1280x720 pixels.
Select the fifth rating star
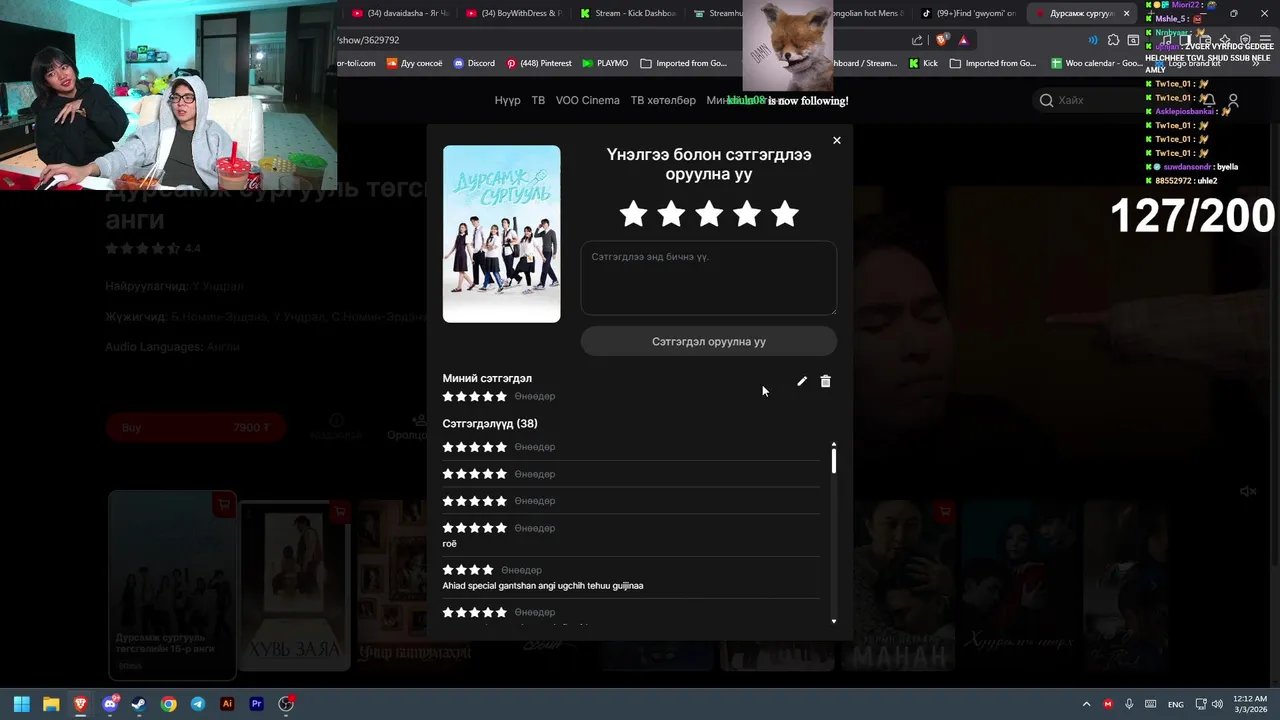785,213
